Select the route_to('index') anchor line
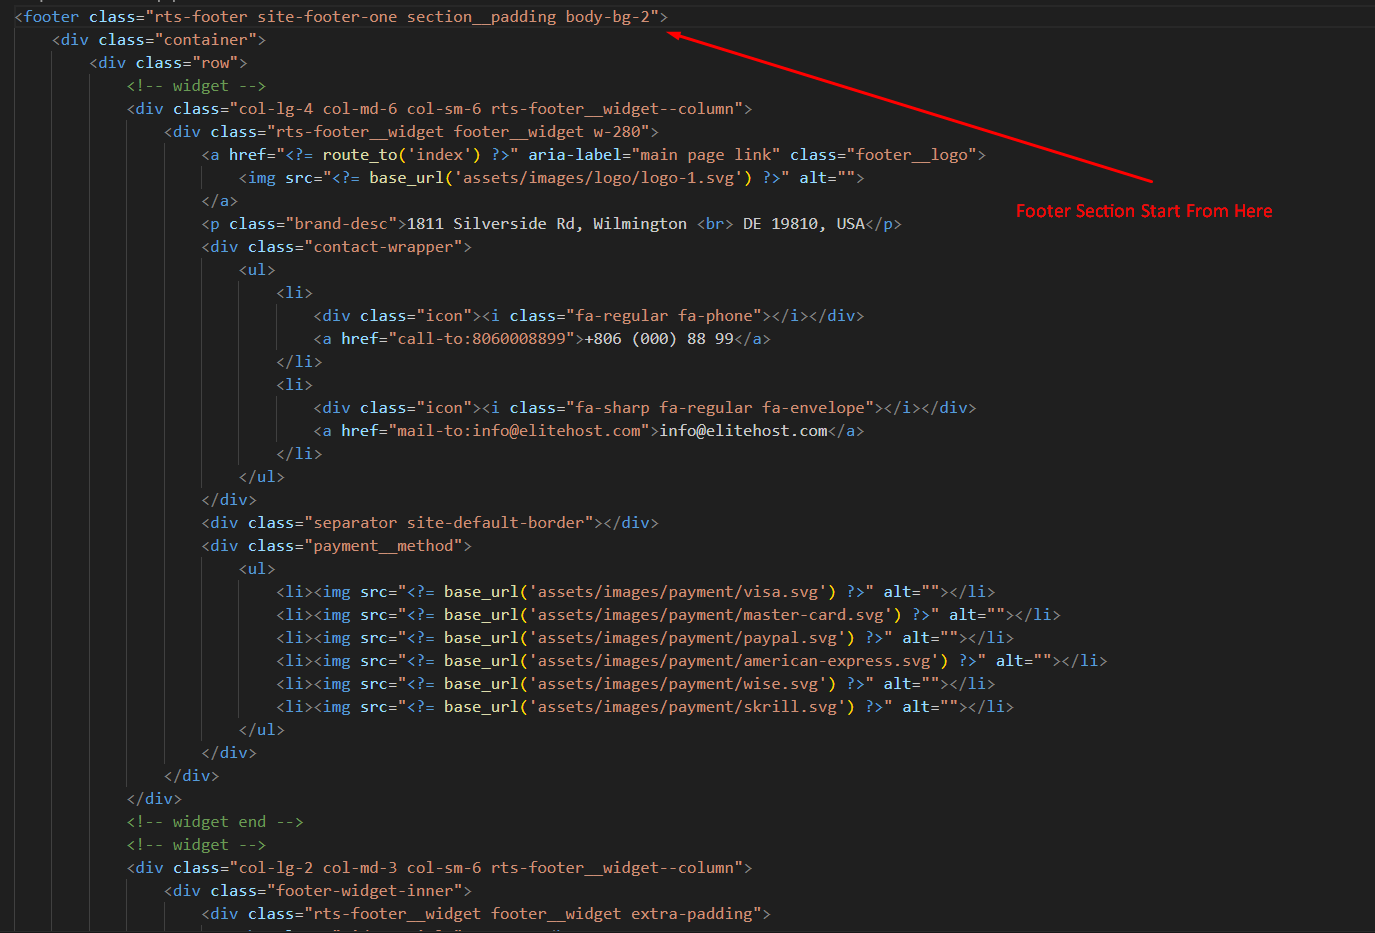 click(593, 155)
